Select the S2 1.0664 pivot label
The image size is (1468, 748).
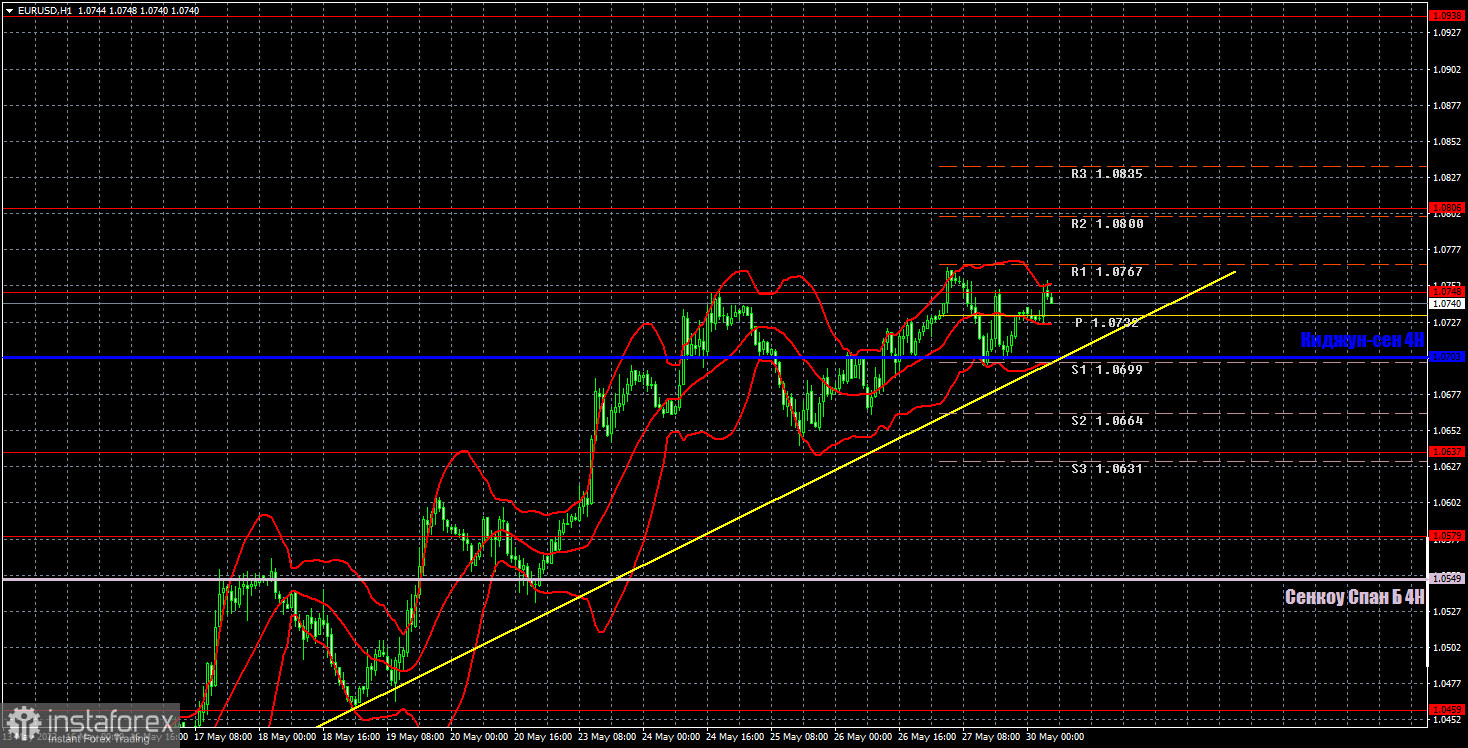pyautogui.click(x=1106, y=420)
